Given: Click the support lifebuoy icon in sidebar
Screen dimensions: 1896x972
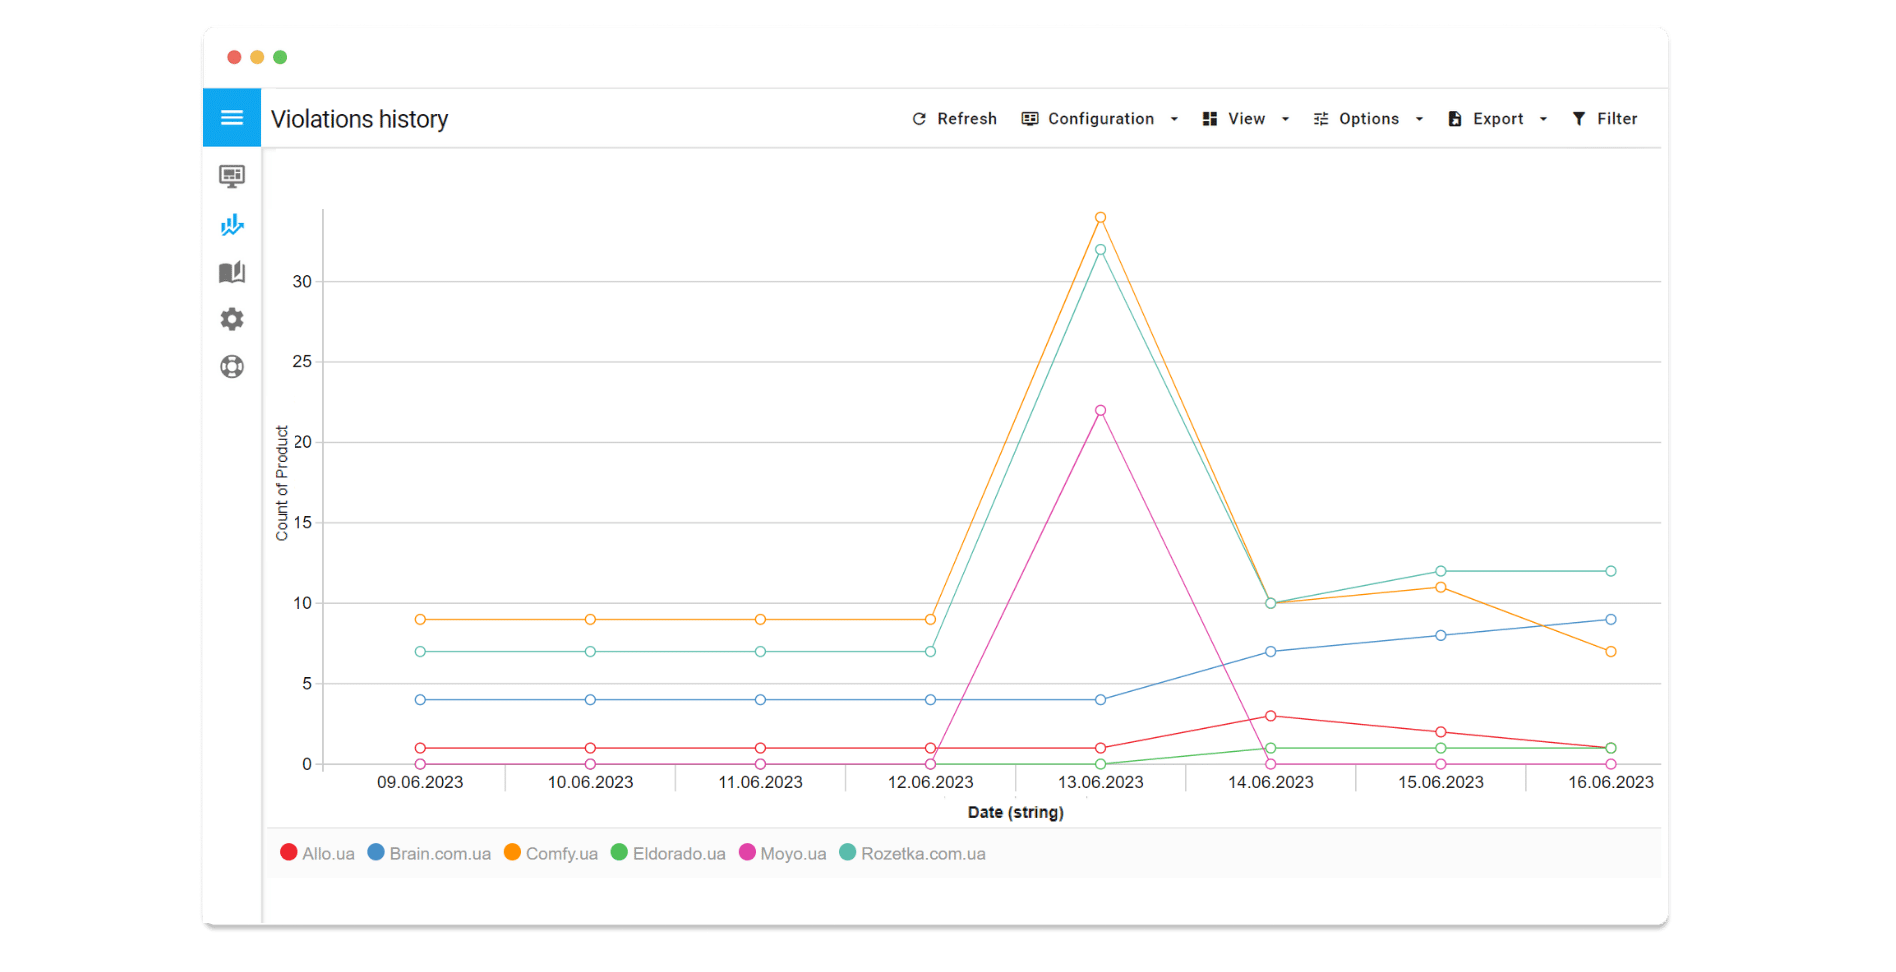Looking at the screenshot, I should pyautogui.click(x=232, y=367).
